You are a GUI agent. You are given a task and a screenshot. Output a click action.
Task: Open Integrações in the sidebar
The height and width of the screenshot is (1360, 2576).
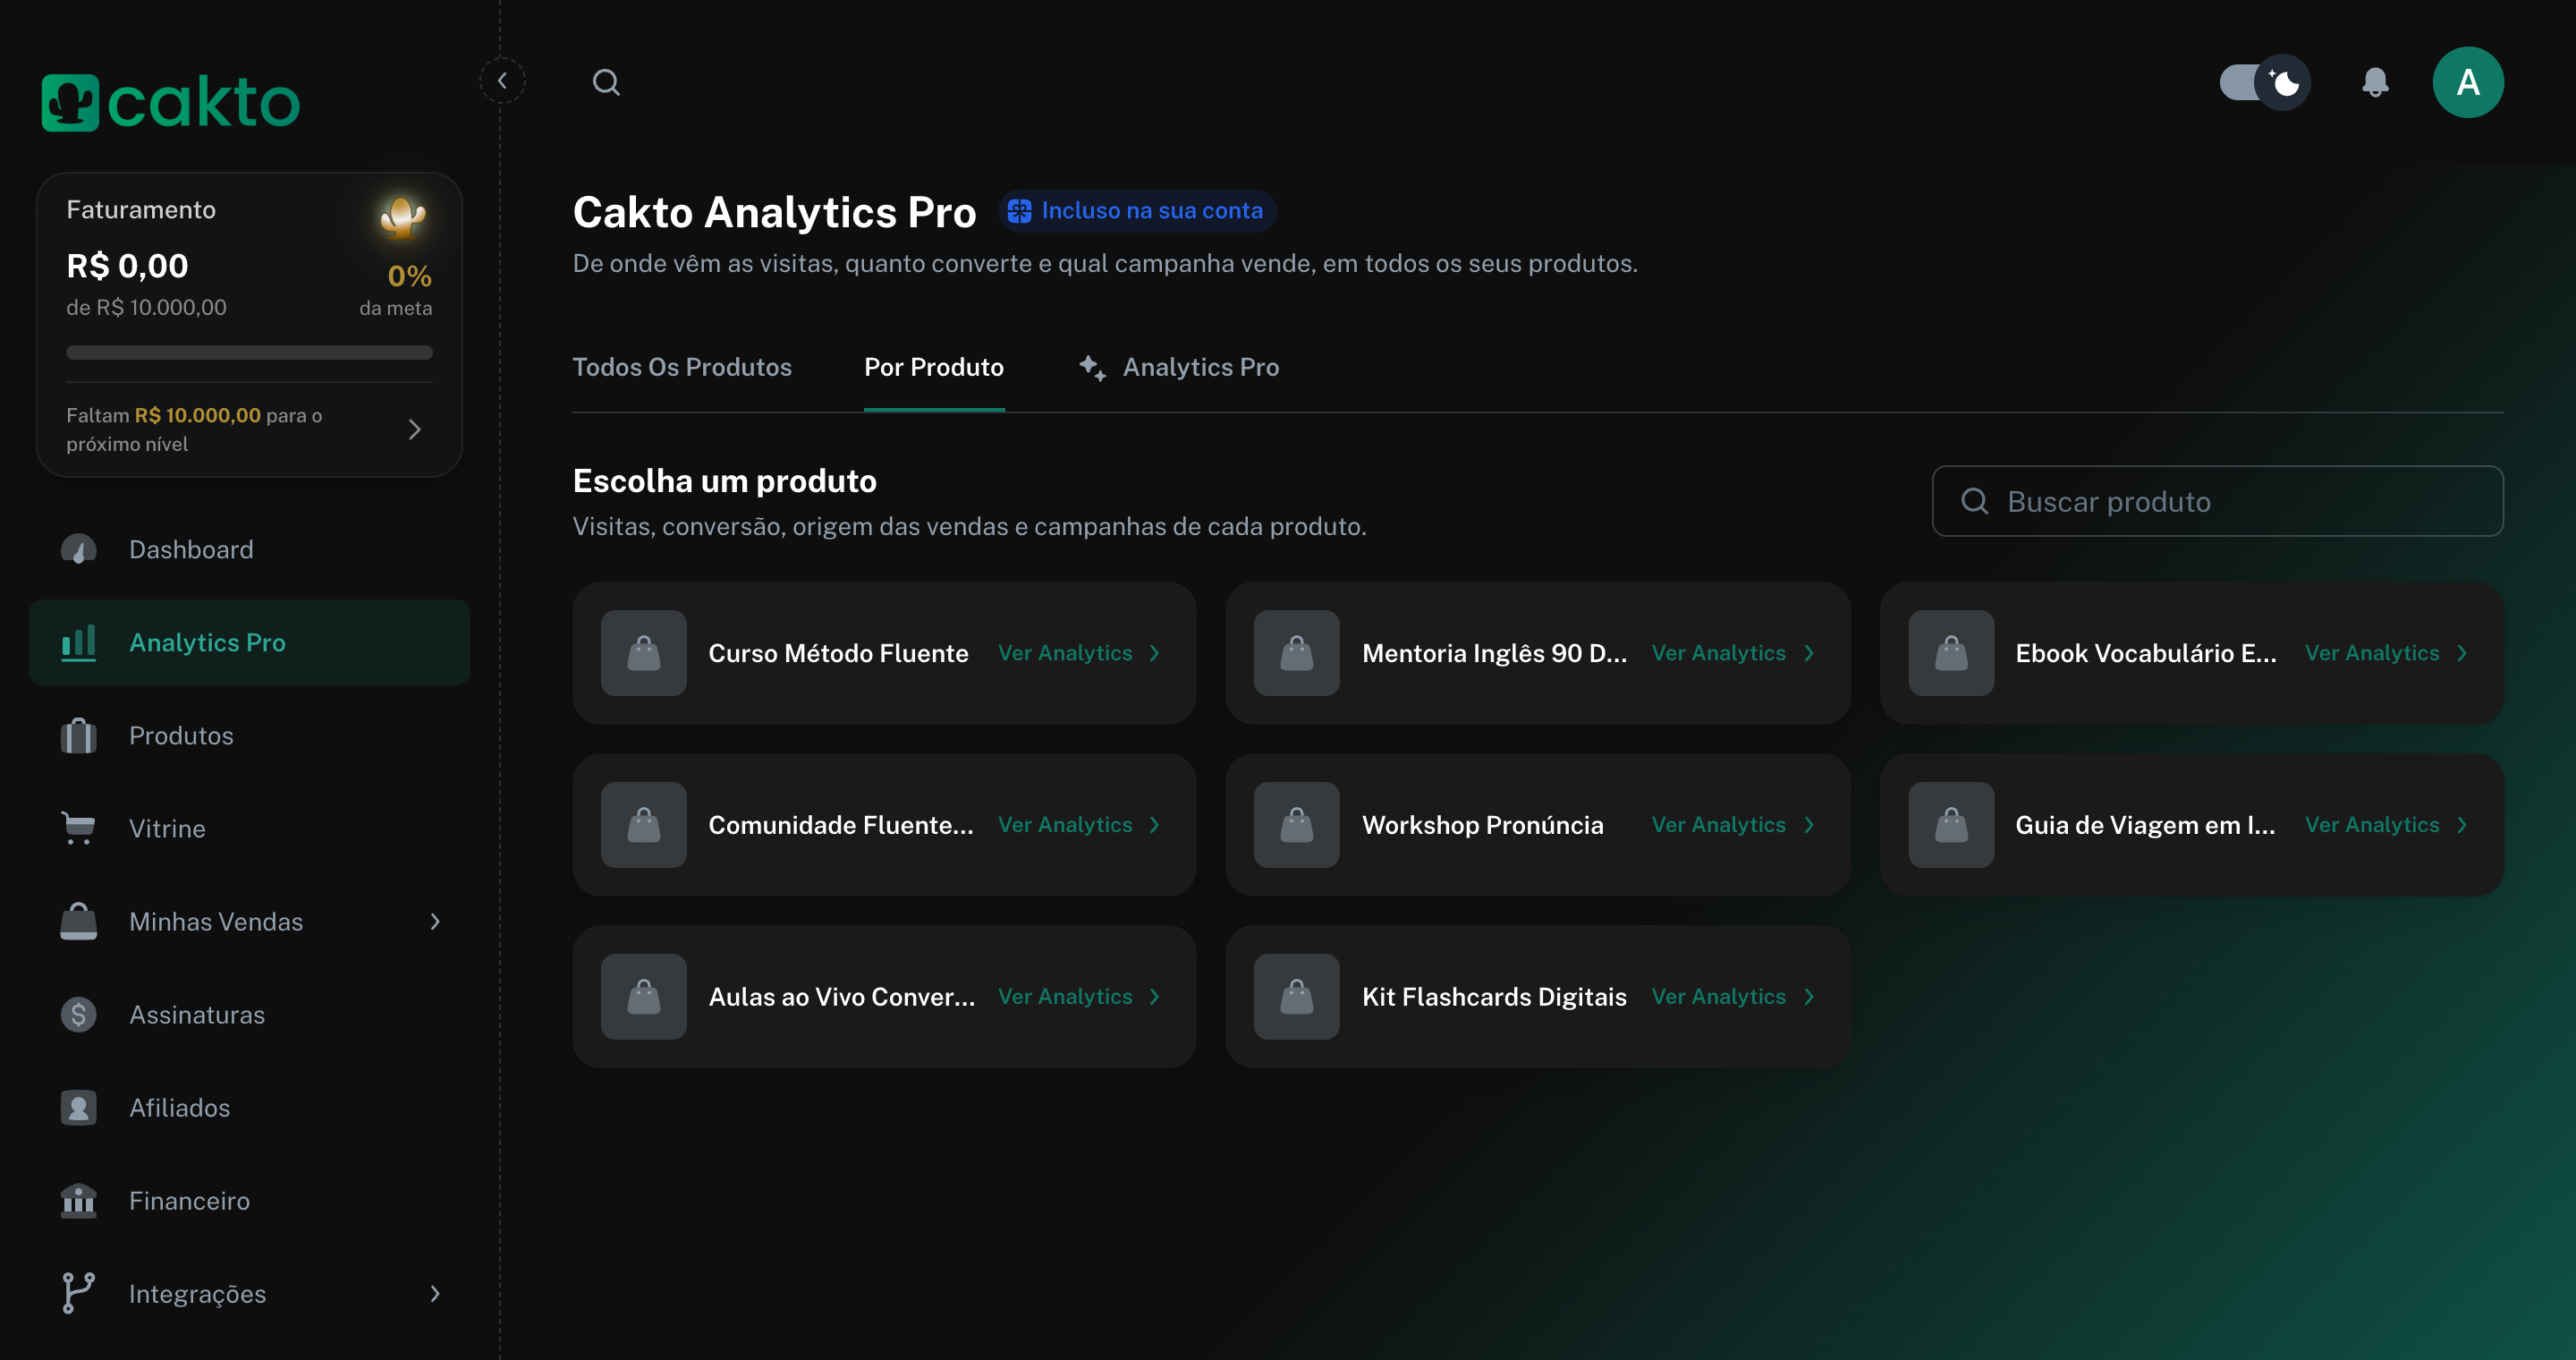point(249,1293)
